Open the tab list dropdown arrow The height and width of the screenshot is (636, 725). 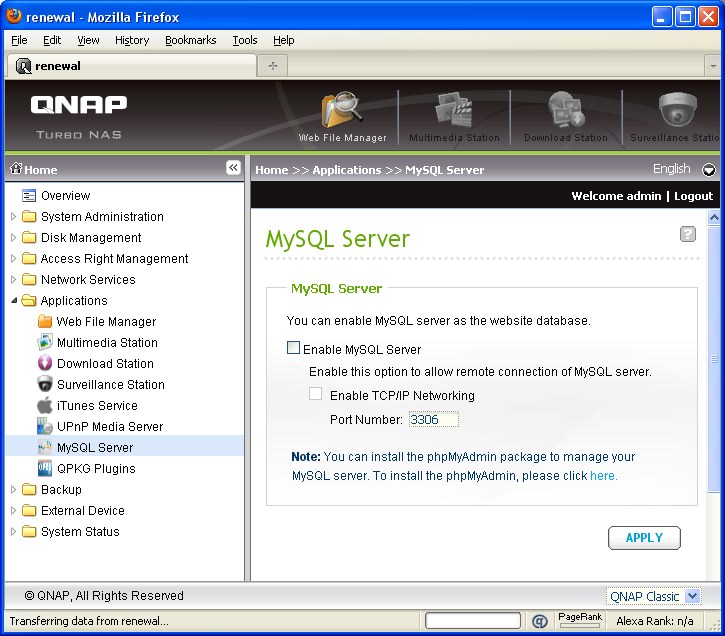(x=713, y=66)
